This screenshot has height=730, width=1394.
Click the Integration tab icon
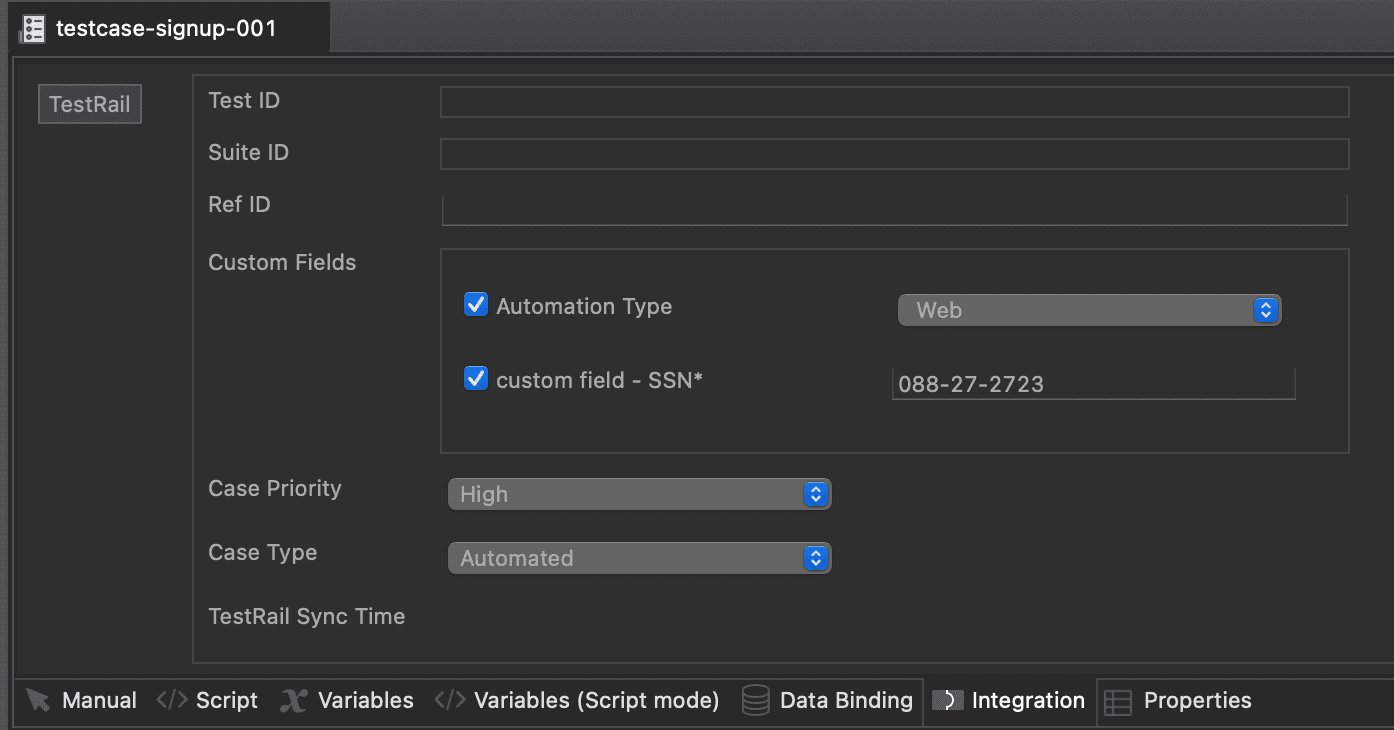point(947,701)
